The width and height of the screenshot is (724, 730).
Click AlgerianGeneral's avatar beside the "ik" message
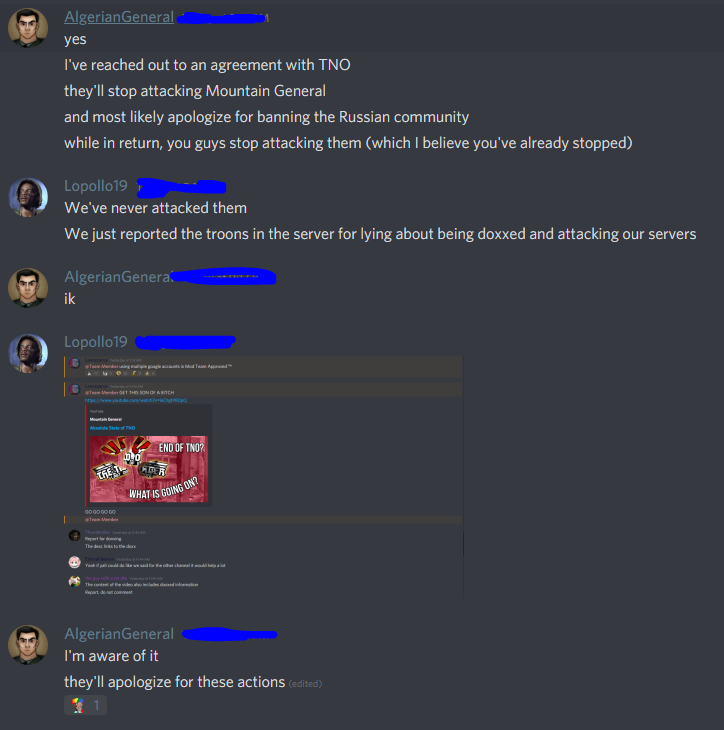[x=28, y=287]
